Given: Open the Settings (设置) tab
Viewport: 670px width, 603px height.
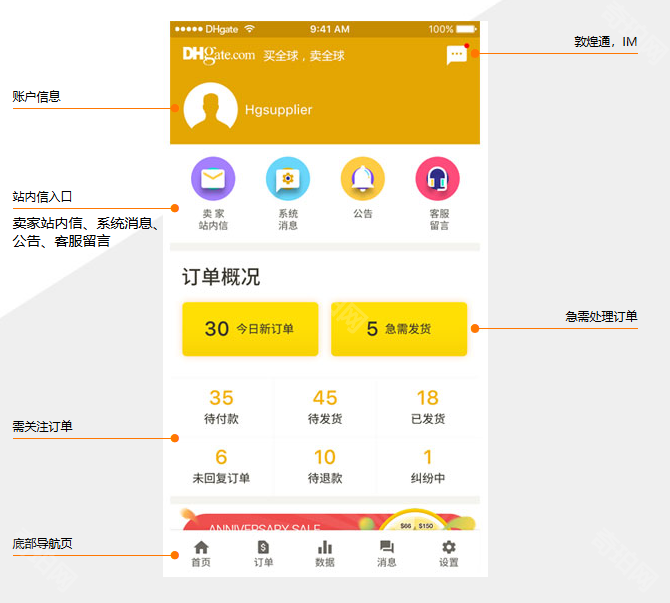Looking at the screenshot, I should (449, 553).
